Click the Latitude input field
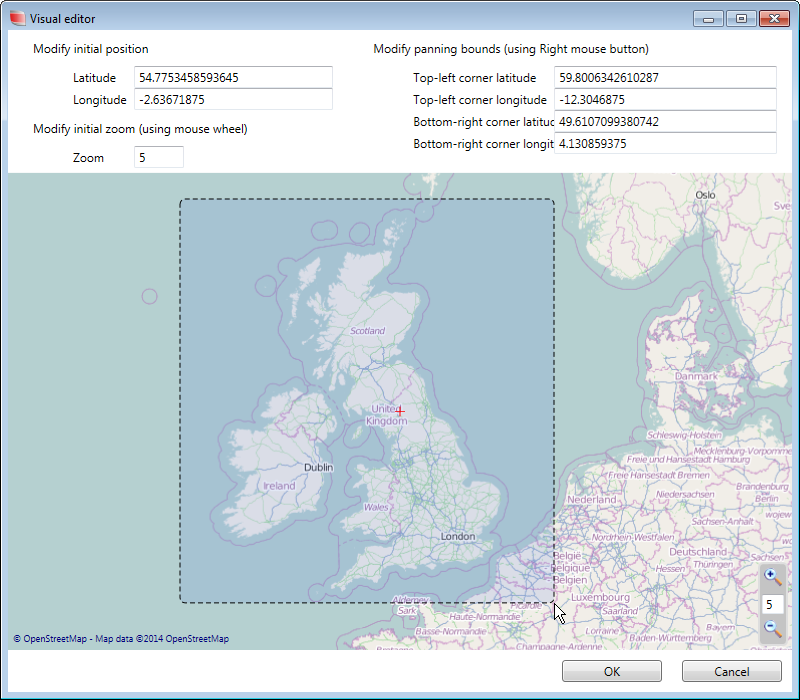Screen dimensions: 800x700 233,78
